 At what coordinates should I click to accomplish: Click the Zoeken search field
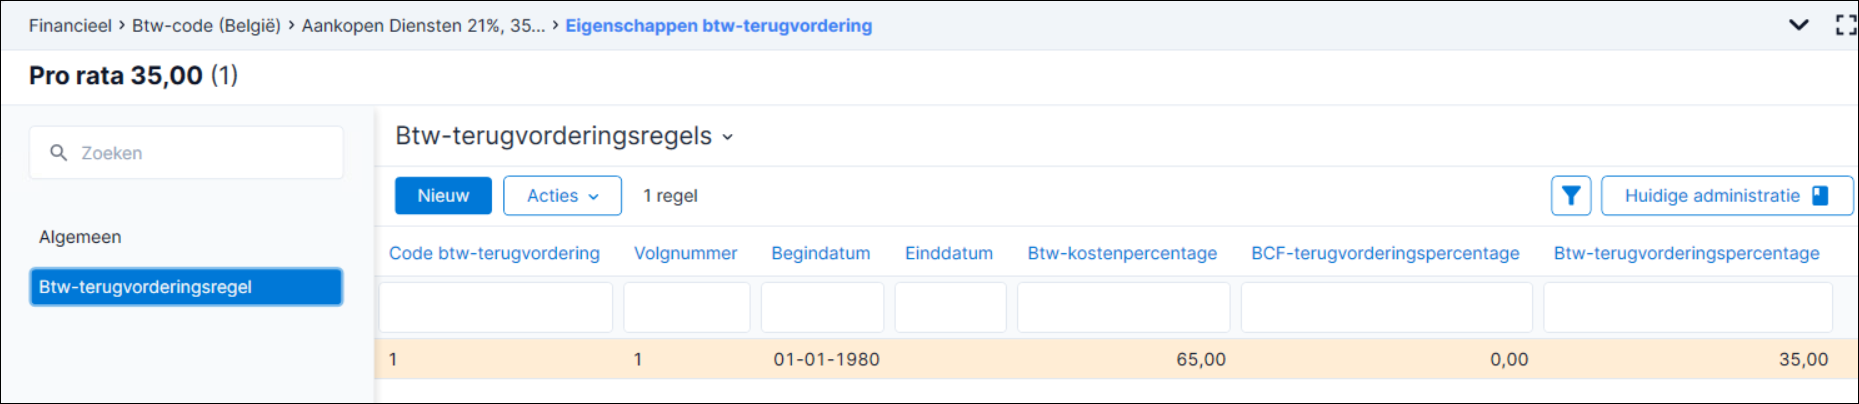[186, 153]
